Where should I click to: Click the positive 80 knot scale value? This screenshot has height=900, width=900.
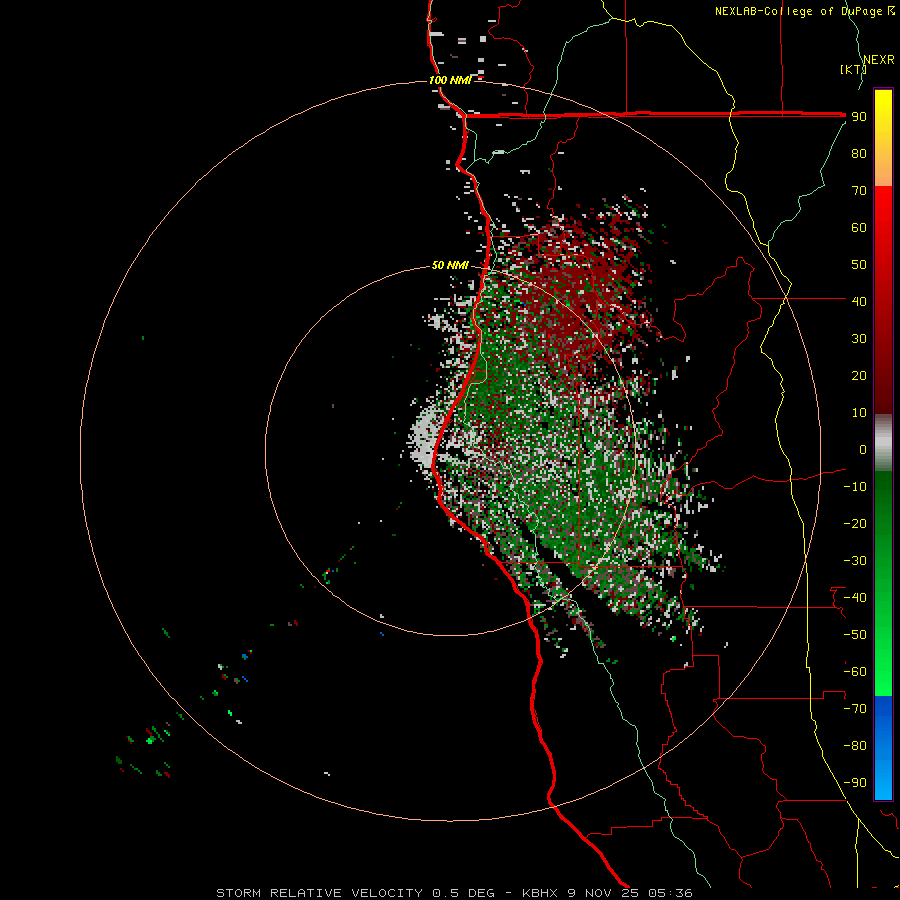coord(859,153)
